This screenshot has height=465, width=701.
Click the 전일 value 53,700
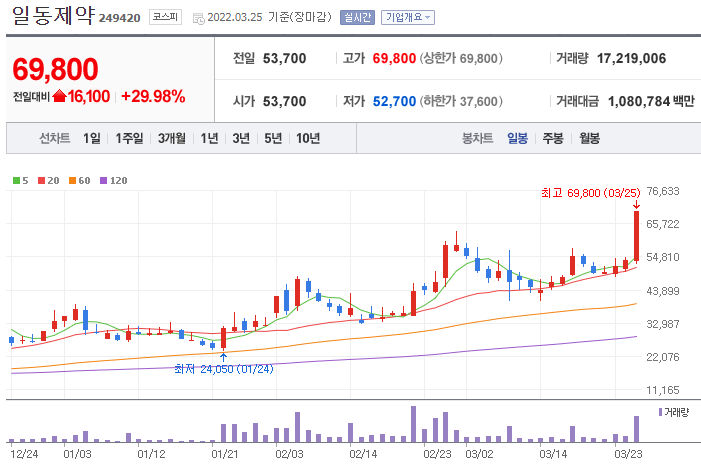click(284, 59)
